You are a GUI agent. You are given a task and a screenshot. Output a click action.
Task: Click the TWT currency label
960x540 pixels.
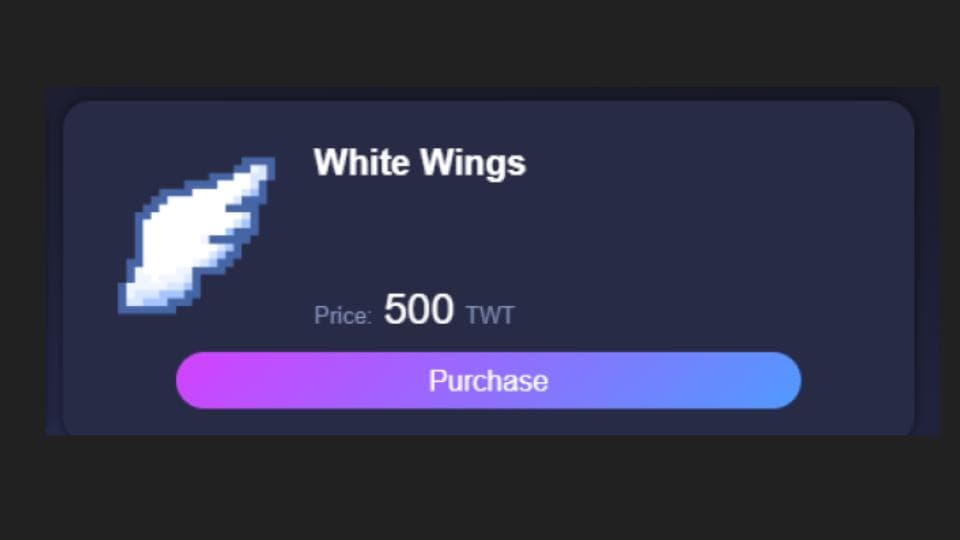(x=490, y=316)
